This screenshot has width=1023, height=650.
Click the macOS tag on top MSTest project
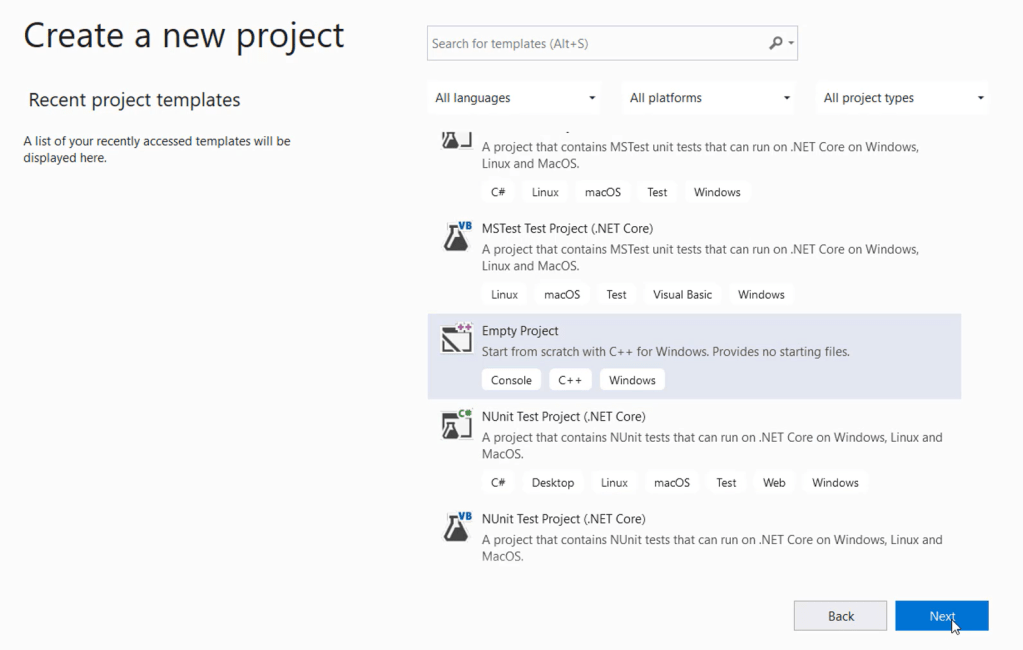[x=603, y=192]
